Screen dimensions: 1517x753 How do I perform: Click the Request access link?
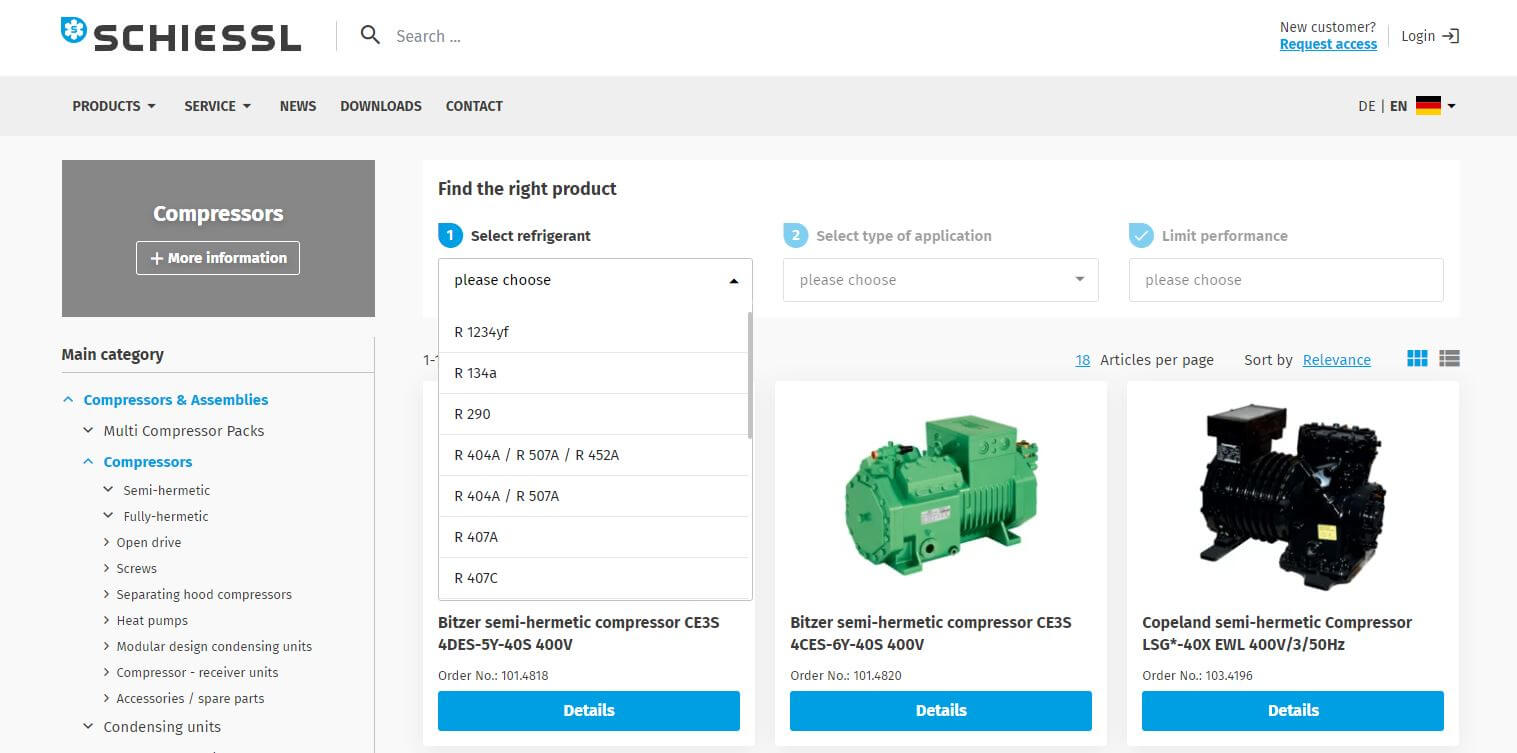1328,44
